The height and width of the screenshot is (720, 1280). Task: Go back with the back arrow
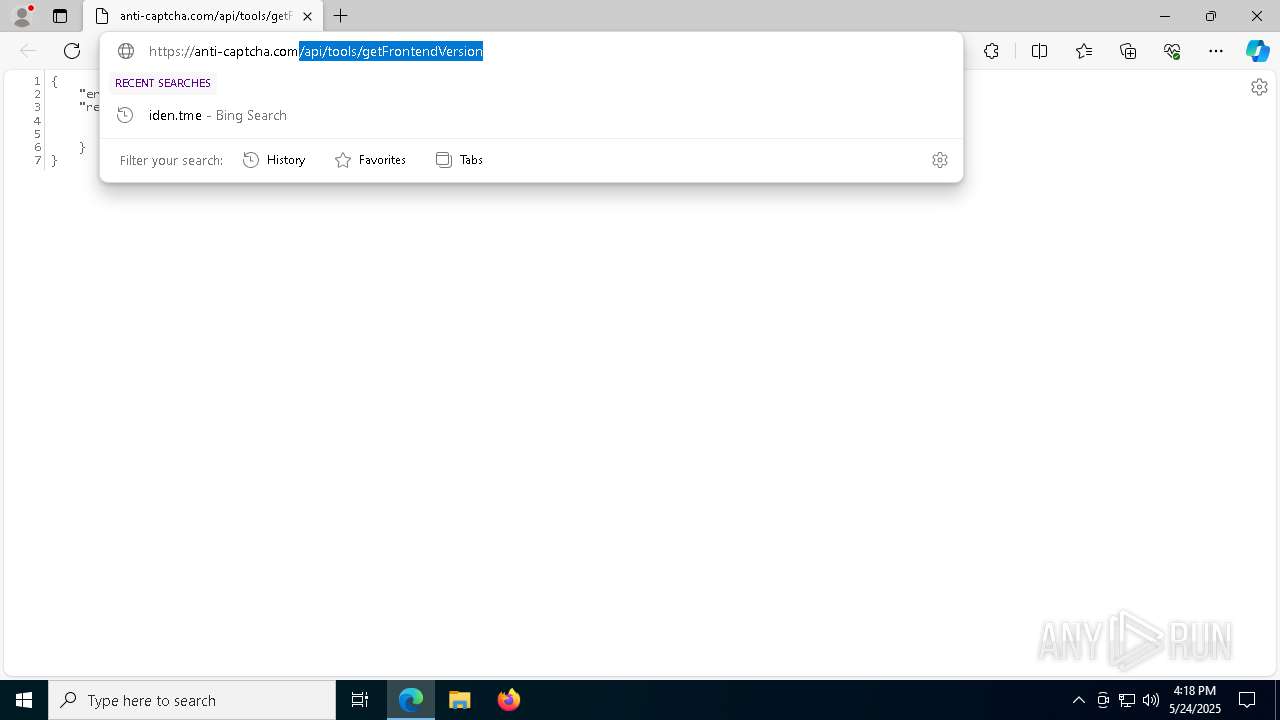(x=28, y=51)
